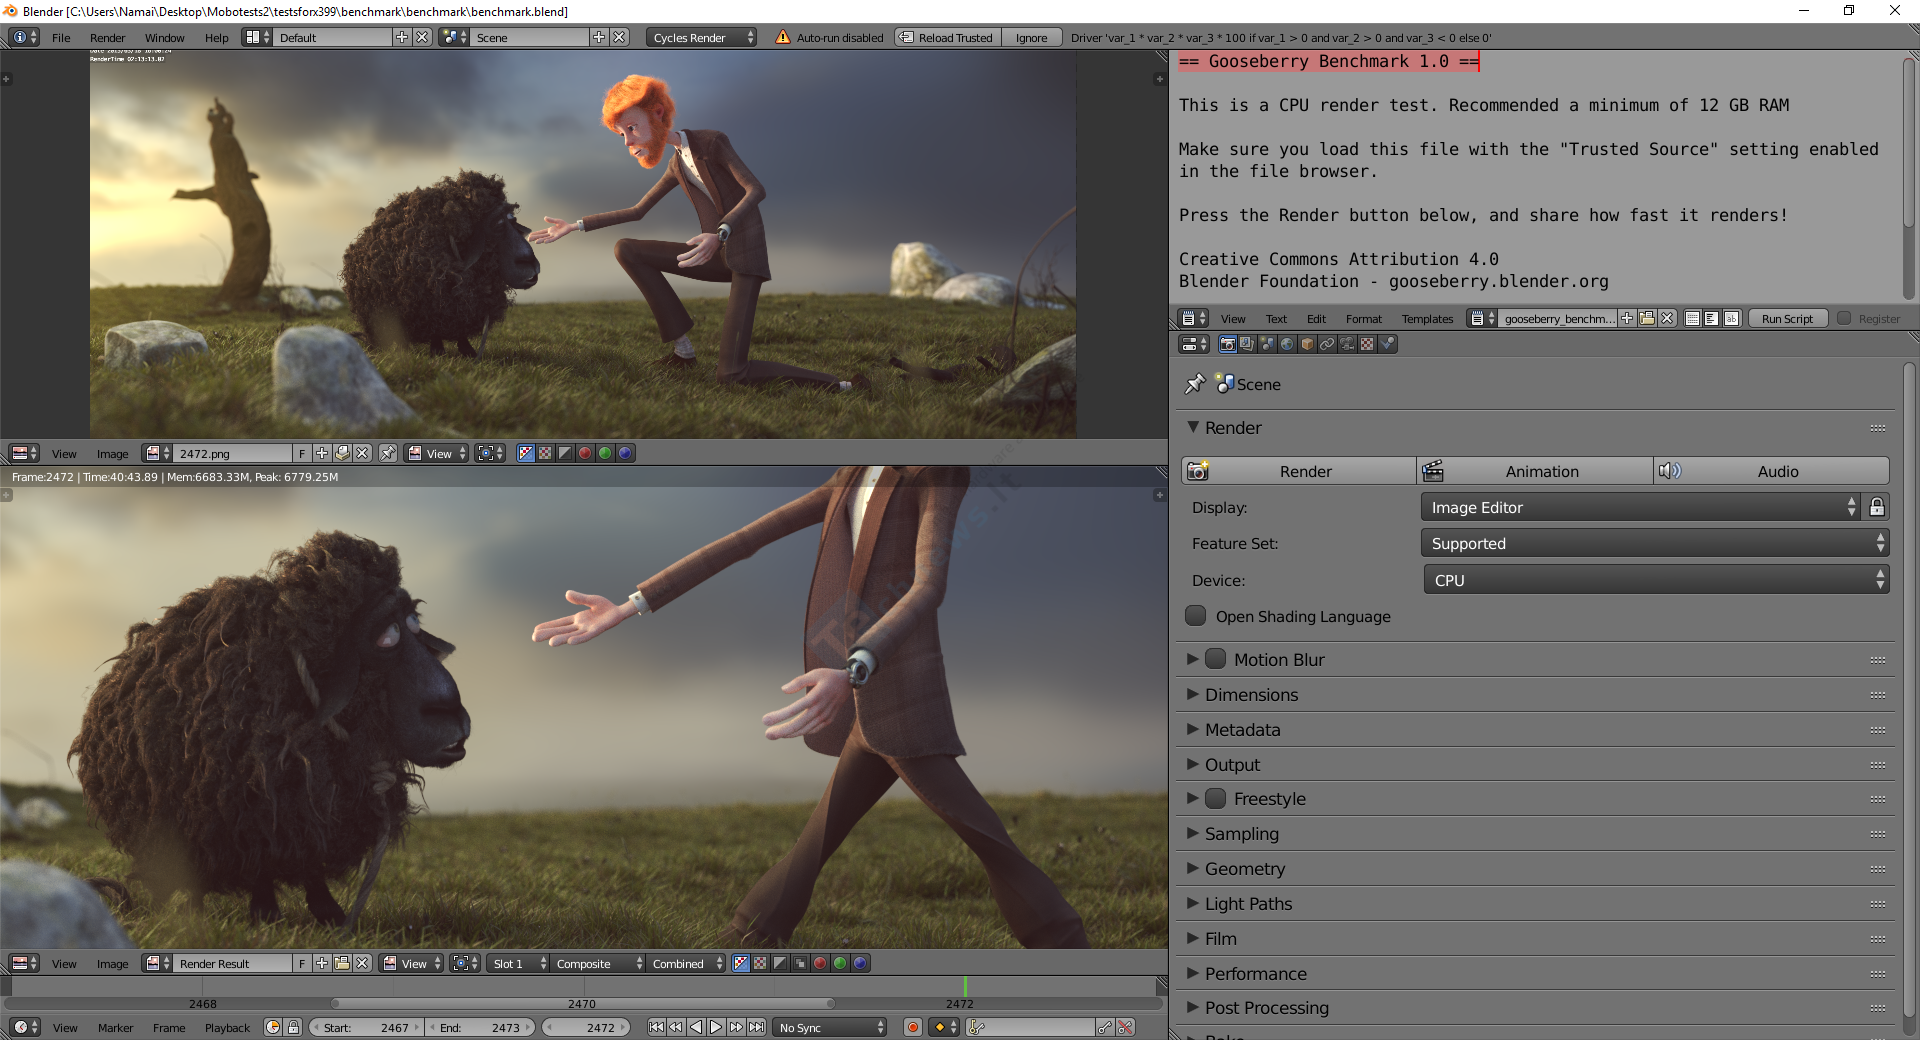Toggle frame range lock icon in timeline
Image resolution: width=1920 pixels, height=1040 pixels.
[x=293, y=1027]
